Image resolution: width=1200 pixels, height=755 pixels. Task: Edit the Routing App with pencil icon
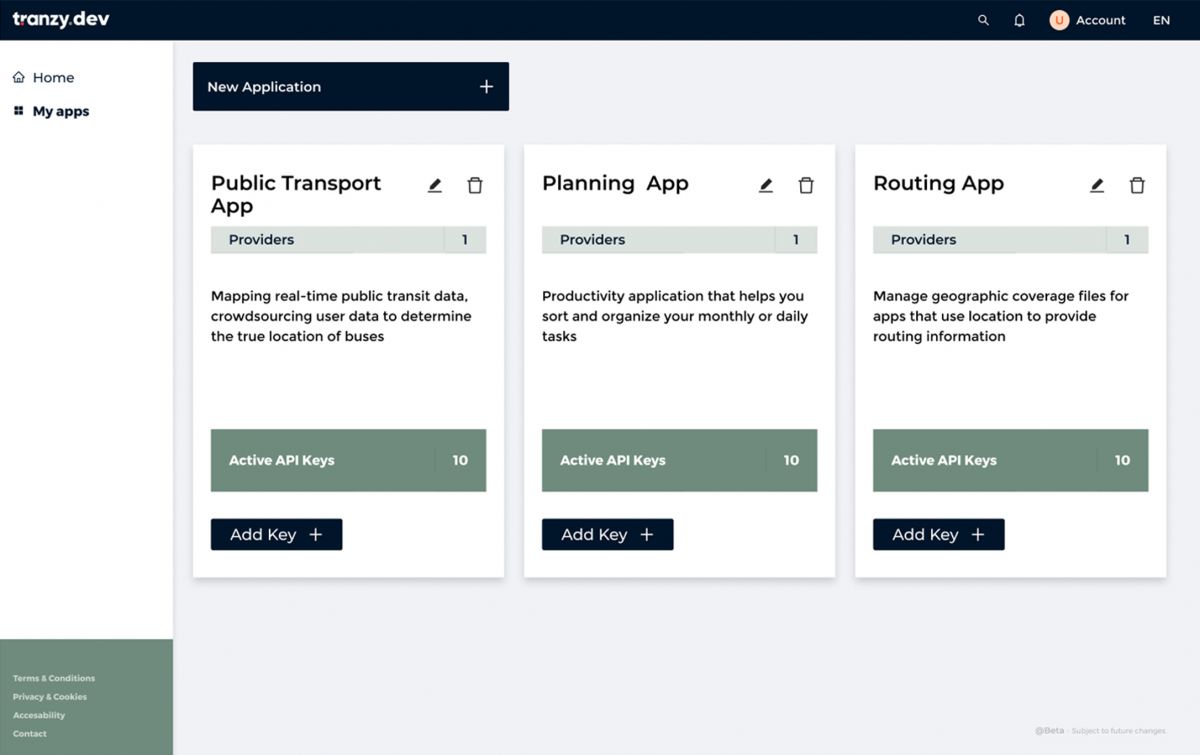(1097, 185)
